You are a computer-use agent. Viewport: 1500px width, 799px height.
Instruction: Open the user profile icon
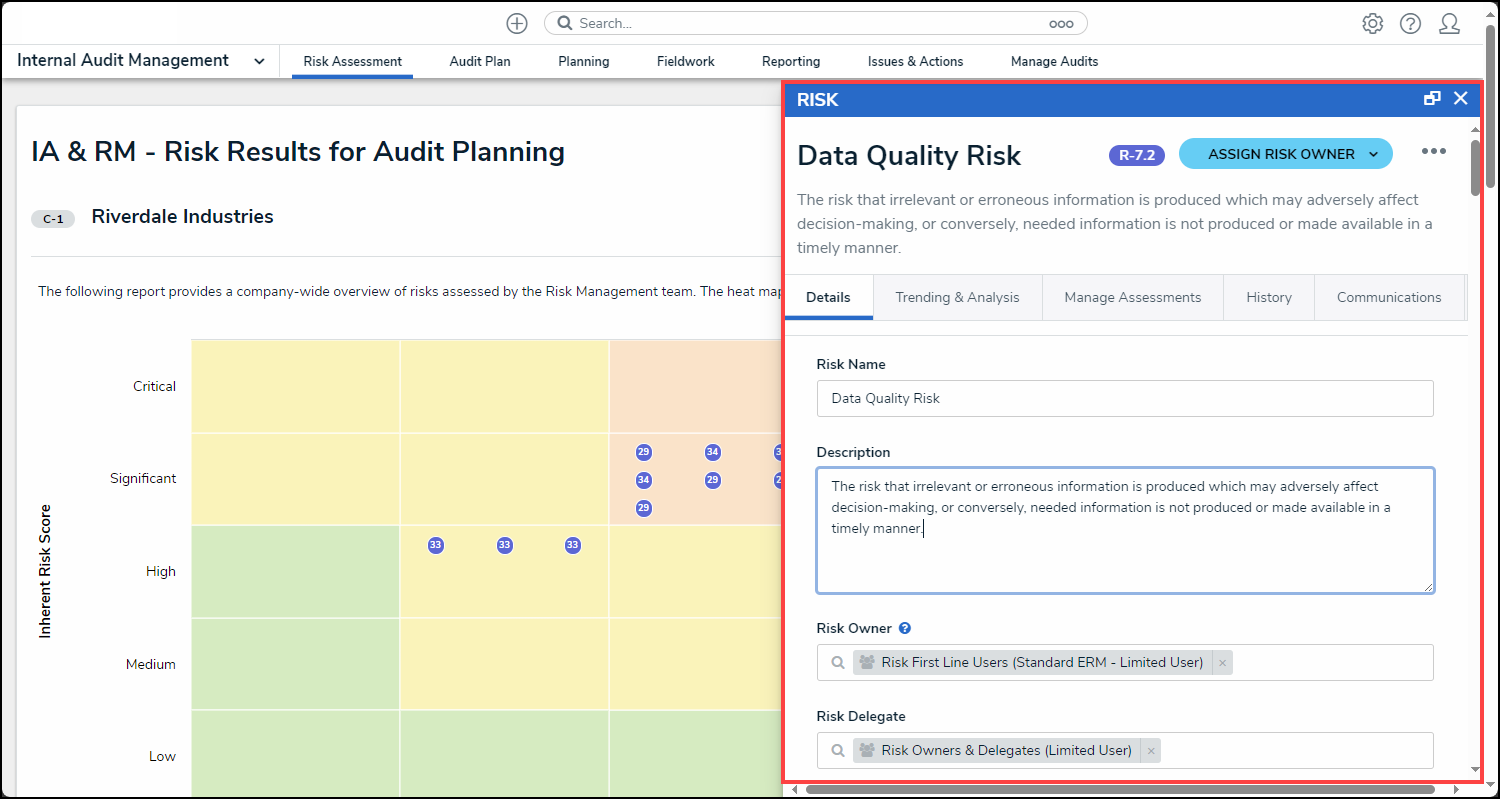[x=1449, y=24]
